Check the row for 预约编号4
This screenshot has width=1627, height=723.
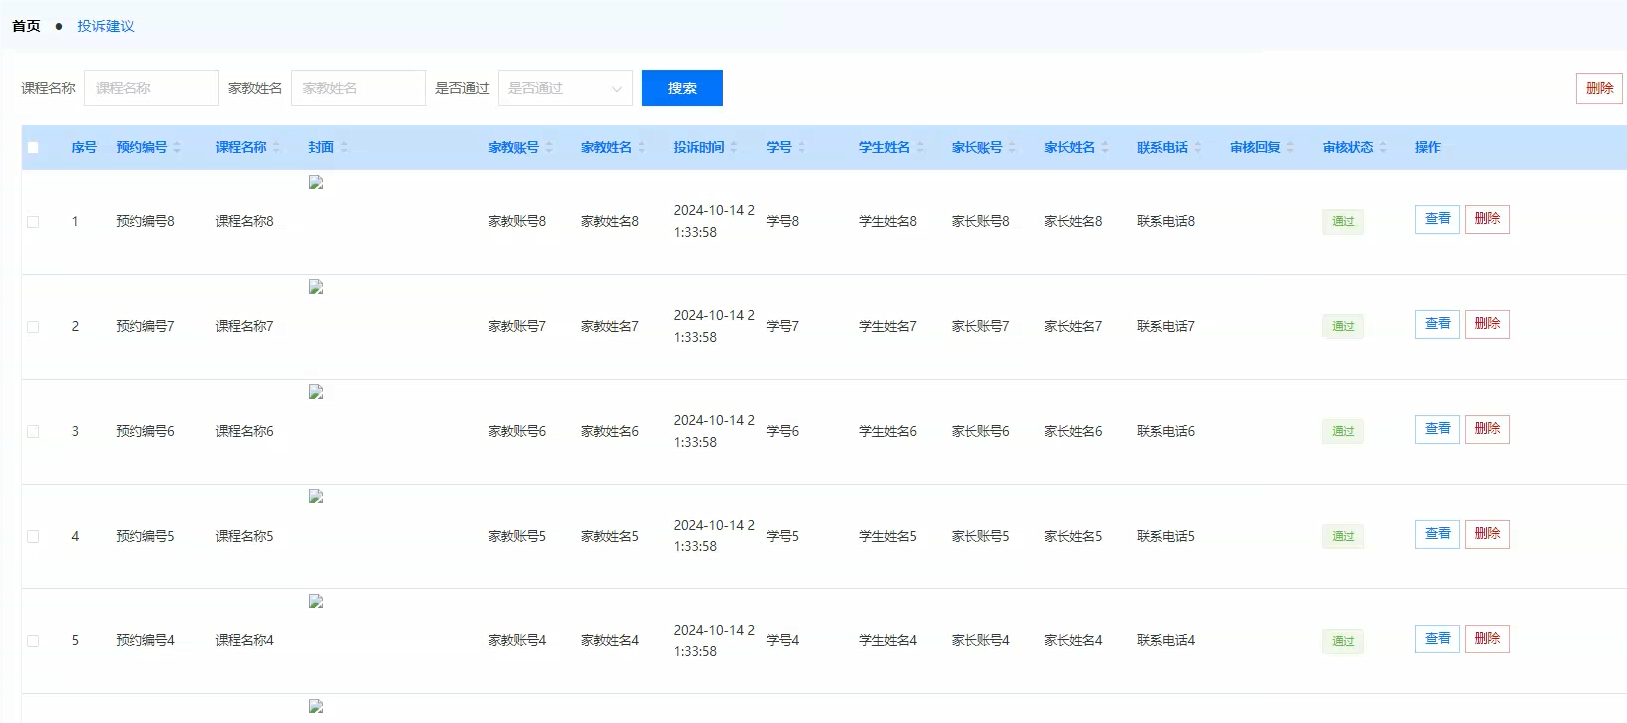point(33,641)
